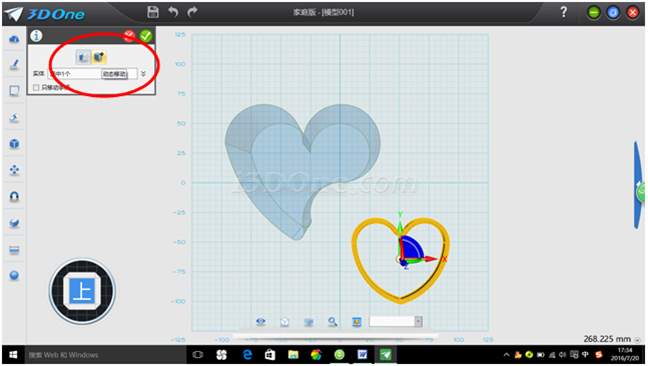Select the dynamic move mode icon
Image resolution: width=648 pixels, height=366 pixels.
point(99,57)
